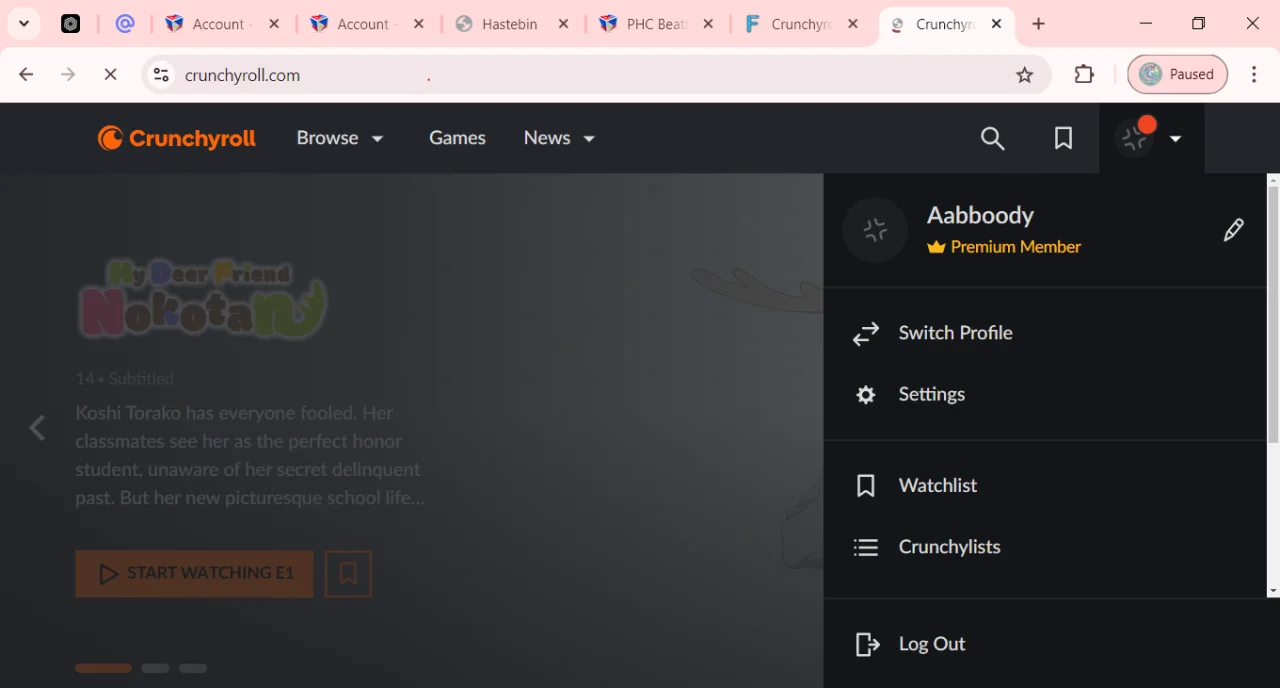1280x688 pixels.
Task: Switch to the first pinned tab
Action: coord(70,24)
